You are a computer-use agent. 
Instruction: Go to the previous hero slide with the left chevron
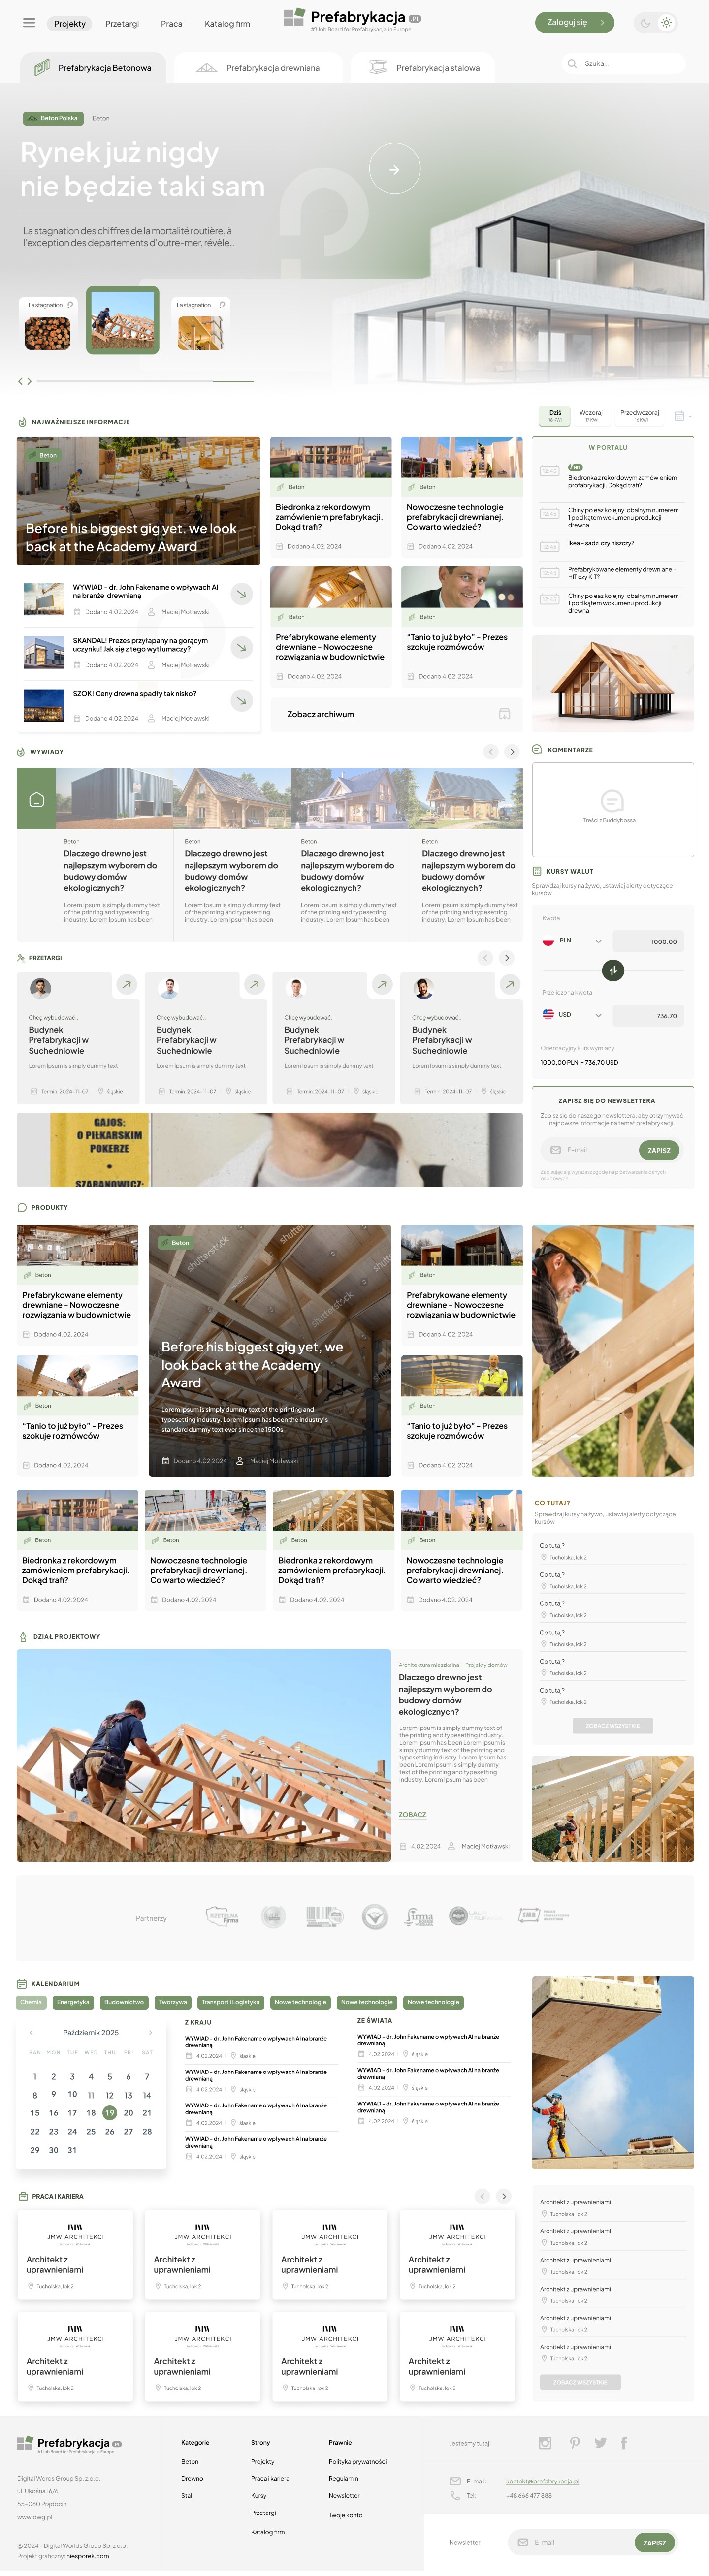pos(20,381)
